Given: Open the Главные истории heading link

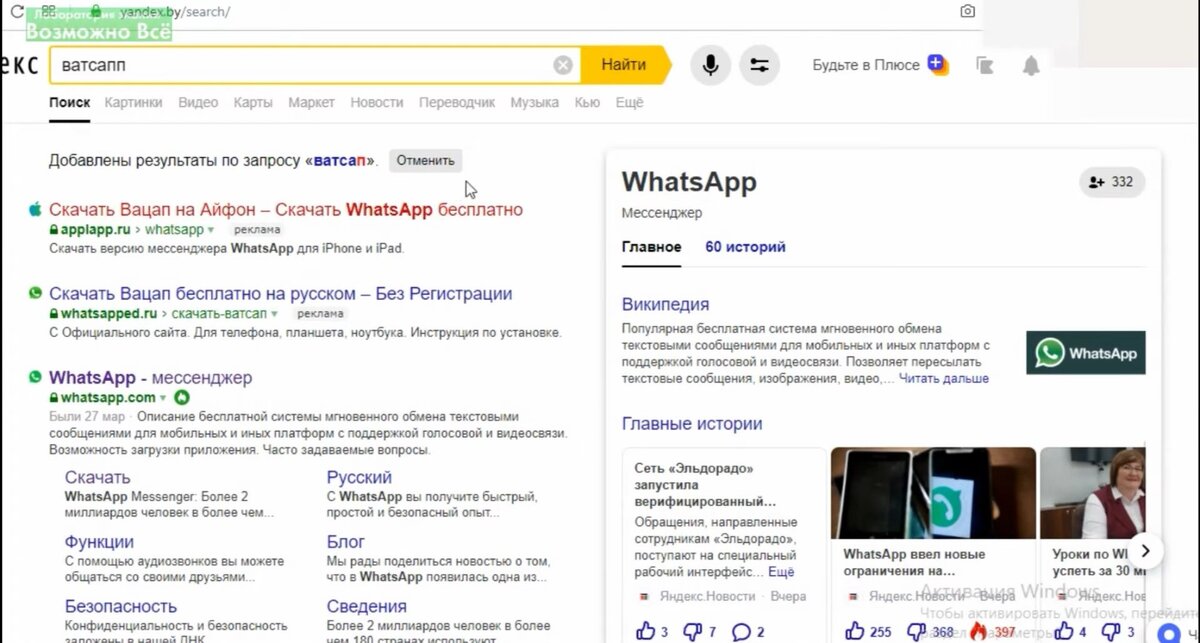Looking at the screenshot, I should click(692, 424).
